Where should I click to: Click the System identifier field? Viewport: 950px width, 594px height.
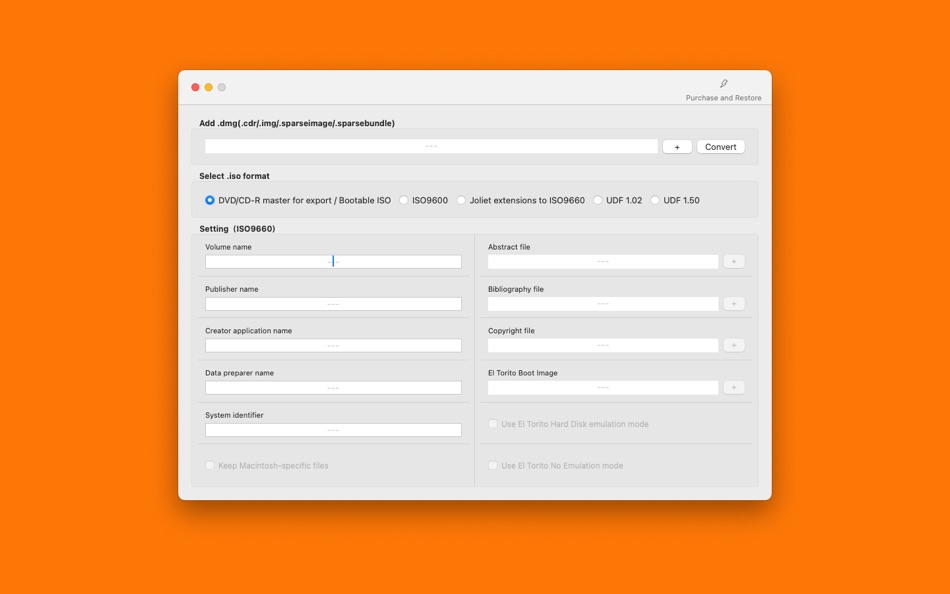333,430
